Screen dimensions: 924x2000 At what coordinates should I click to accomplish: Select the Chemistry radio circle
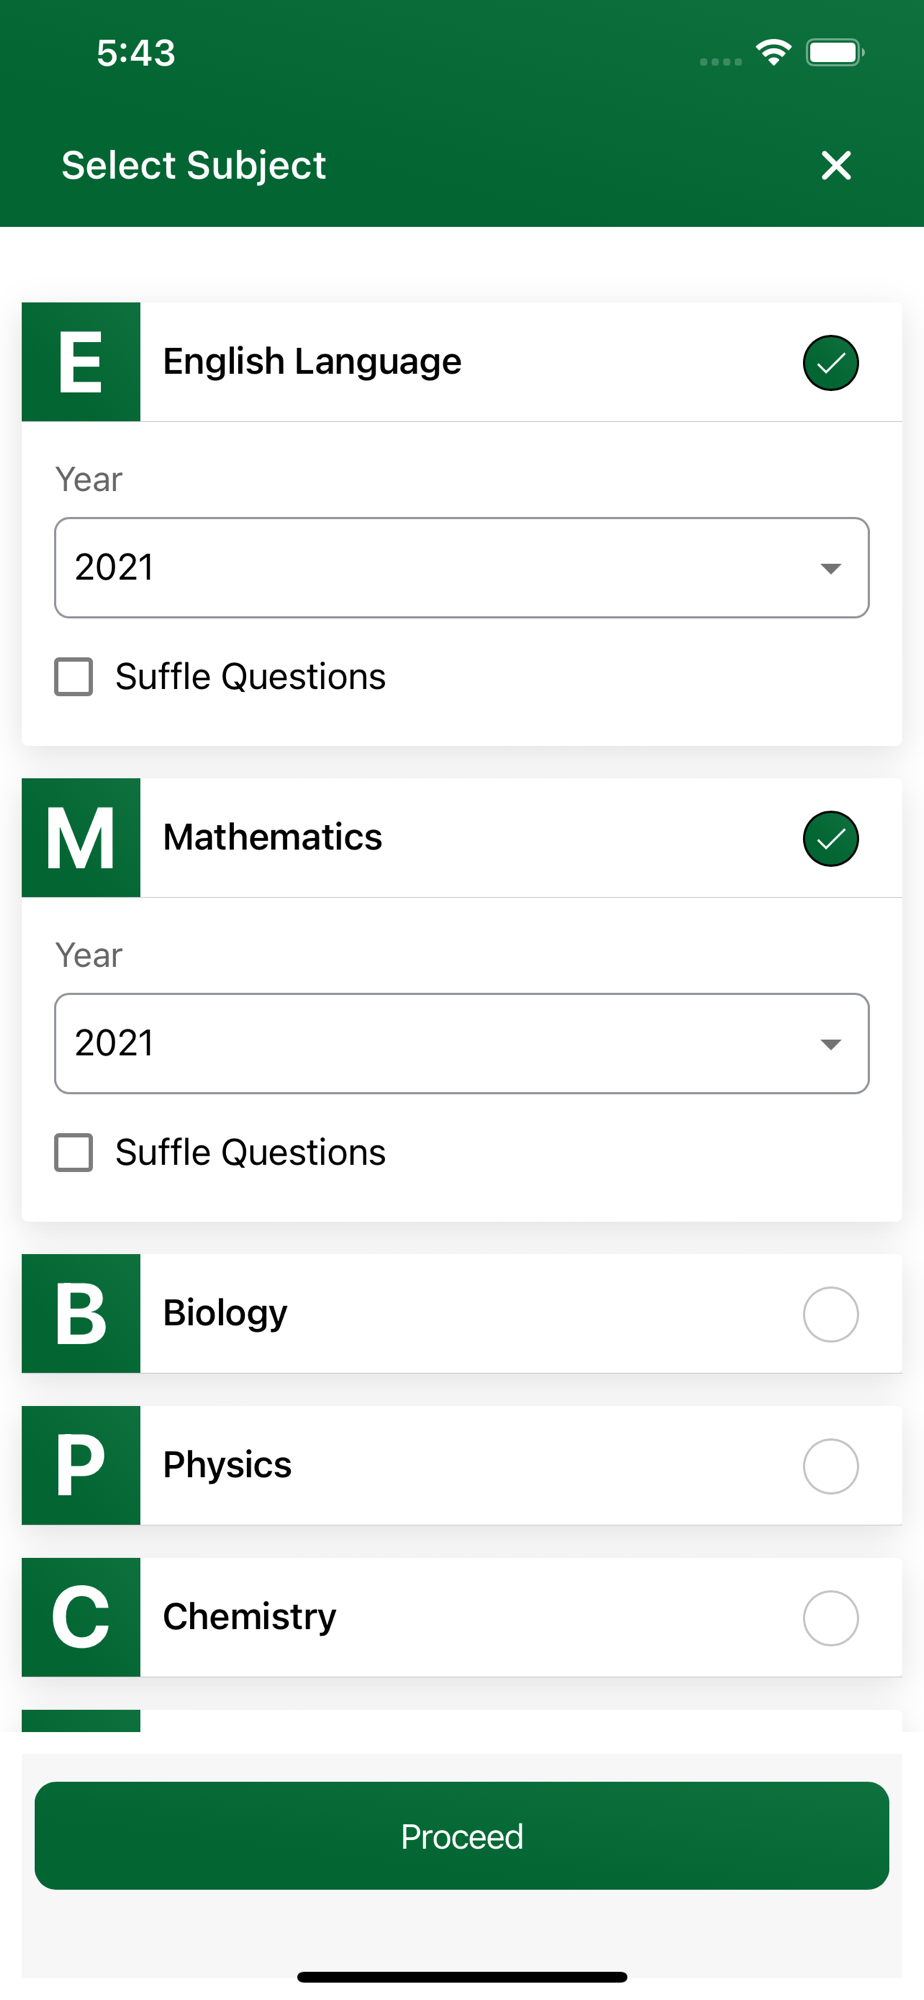tap(830, 1618)
